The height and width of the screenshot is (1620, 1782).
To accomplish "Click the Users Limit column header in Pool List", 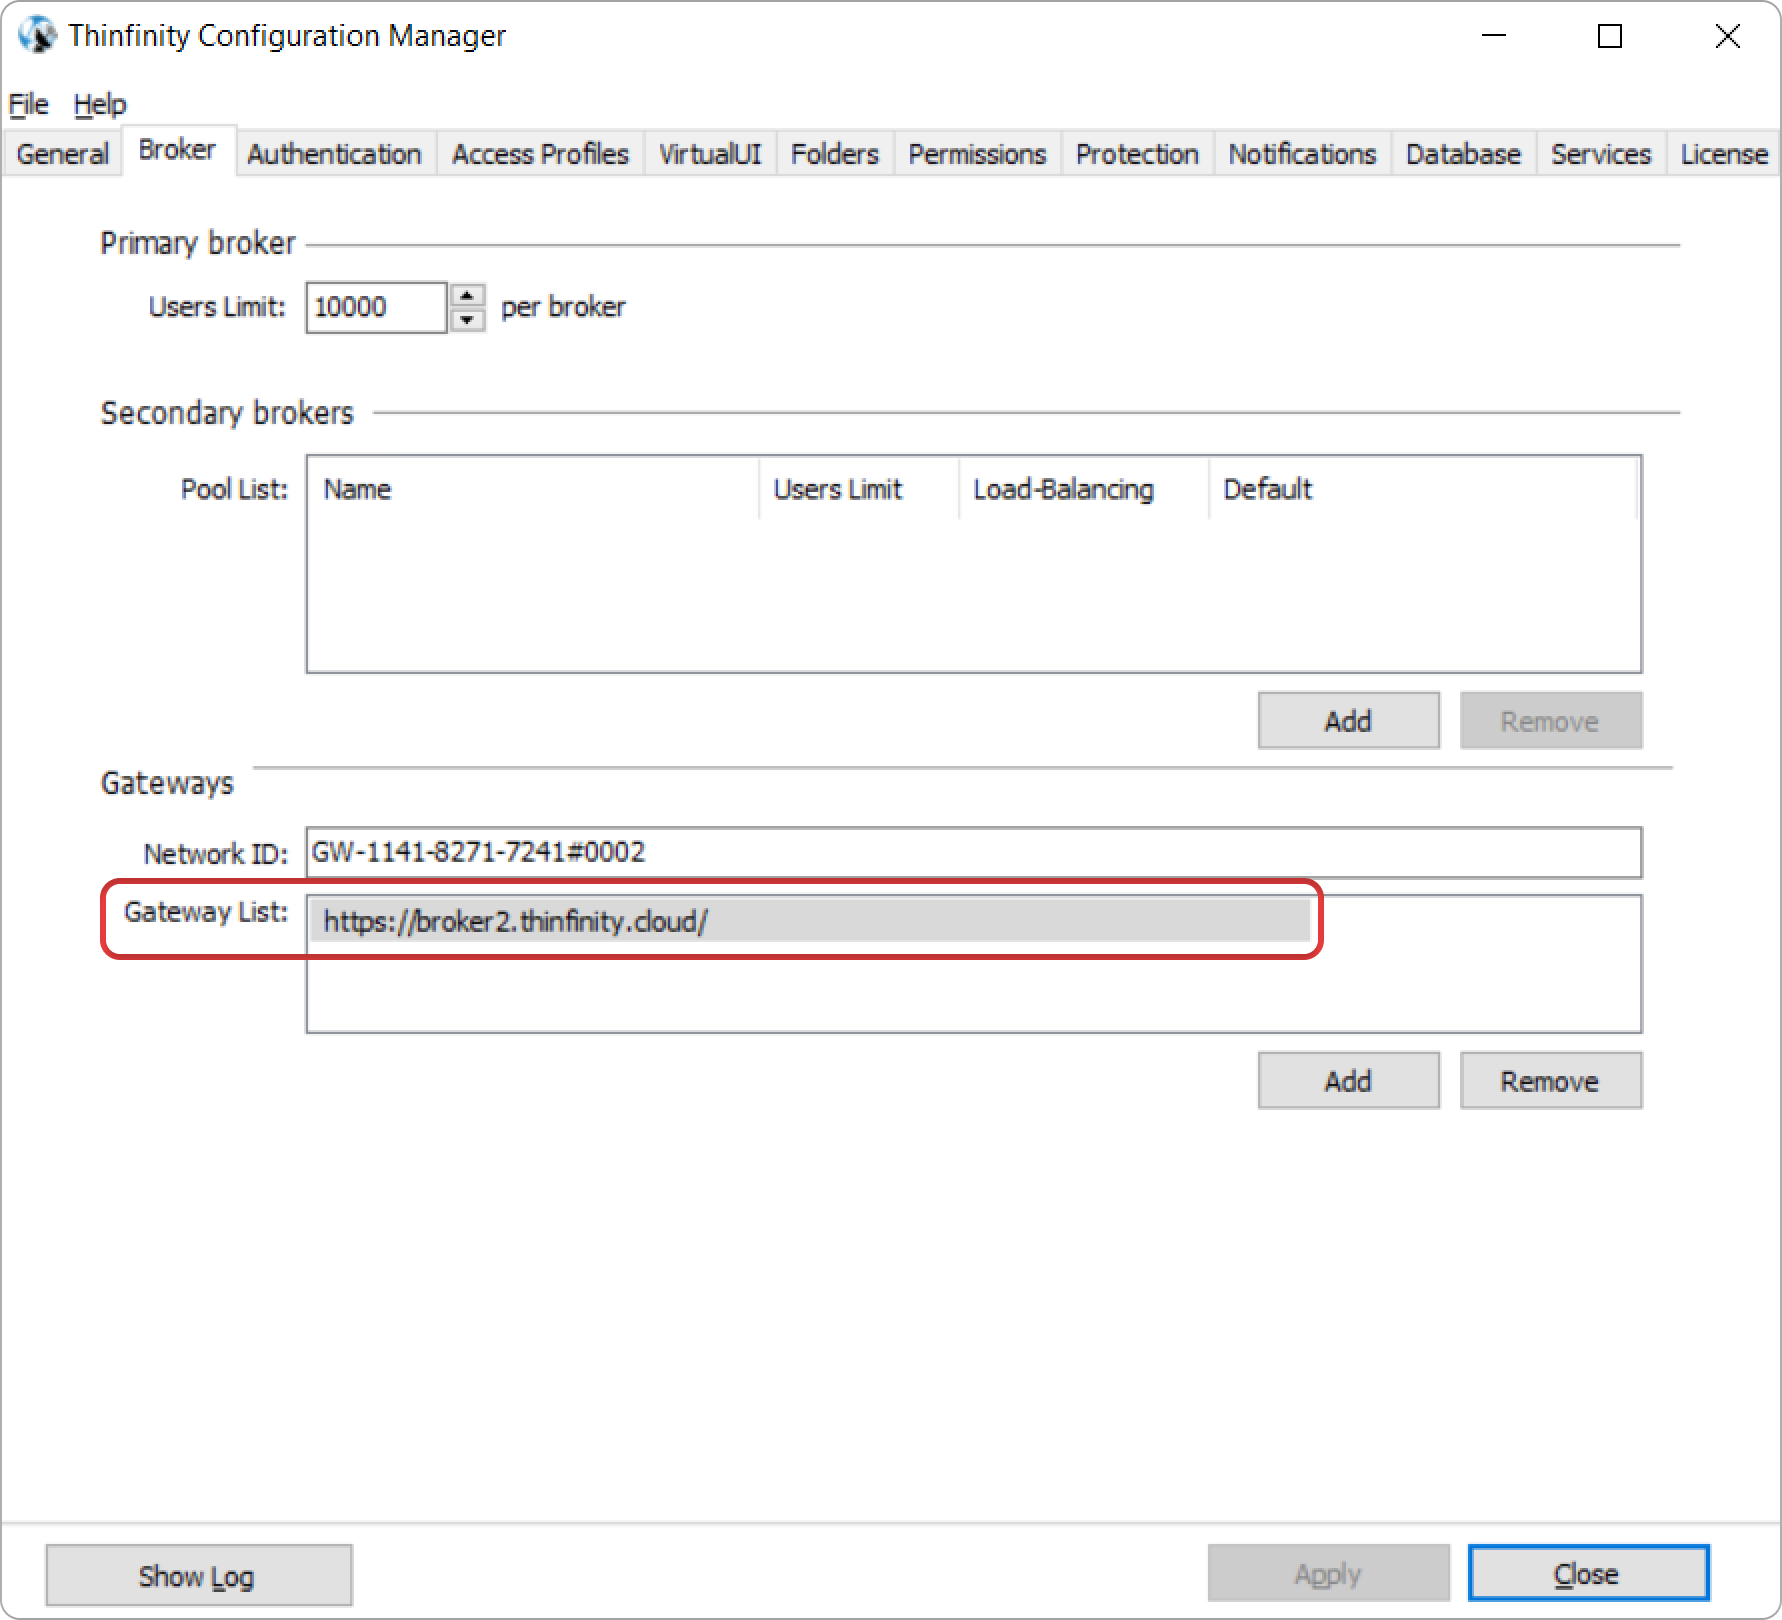I will point(859,489).
